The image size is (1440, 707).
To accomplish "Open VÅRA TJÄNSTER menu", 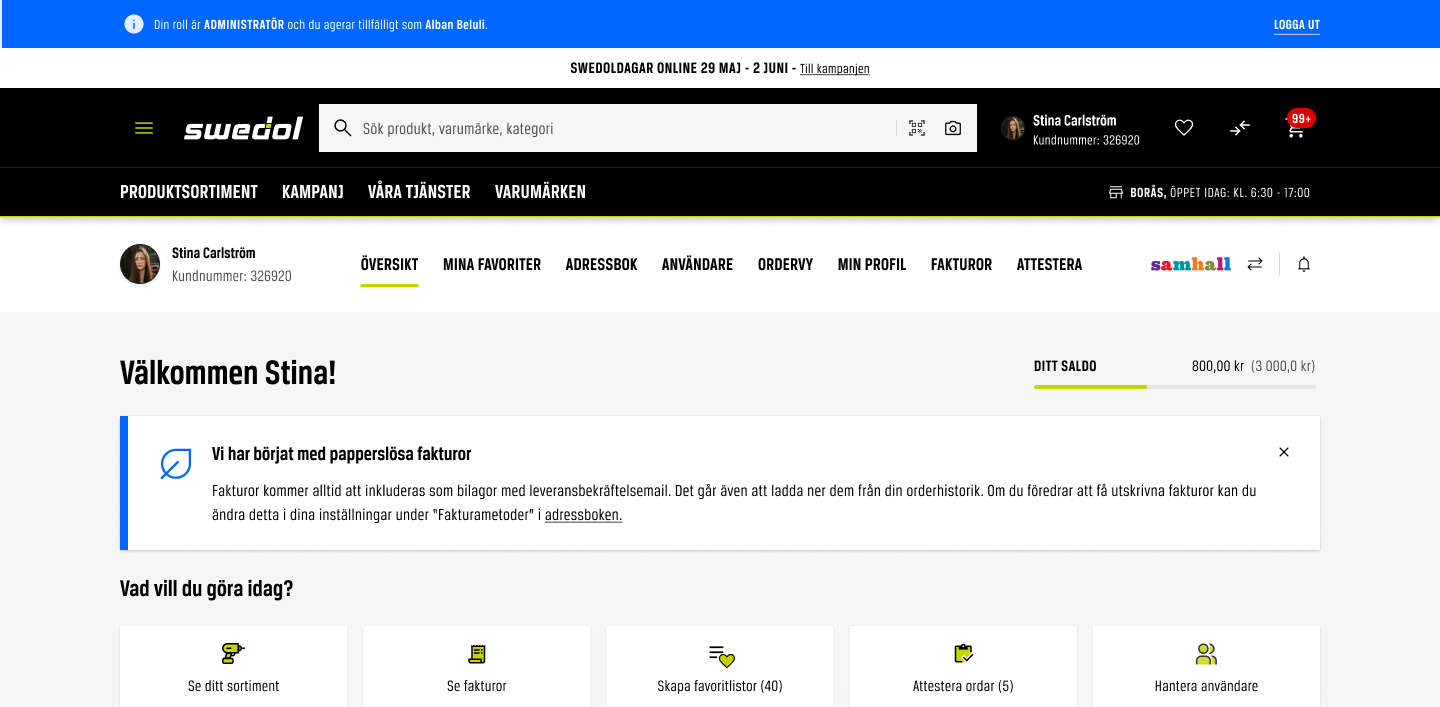I will pyautogui.click(x=419, y=192).
